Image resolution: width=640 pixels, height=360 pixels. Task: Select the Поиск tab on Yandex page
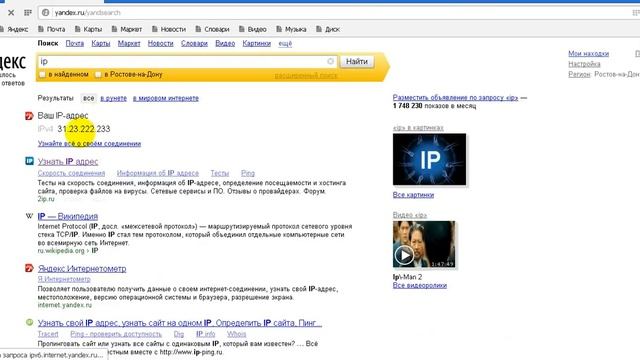[x=48, y=43]
